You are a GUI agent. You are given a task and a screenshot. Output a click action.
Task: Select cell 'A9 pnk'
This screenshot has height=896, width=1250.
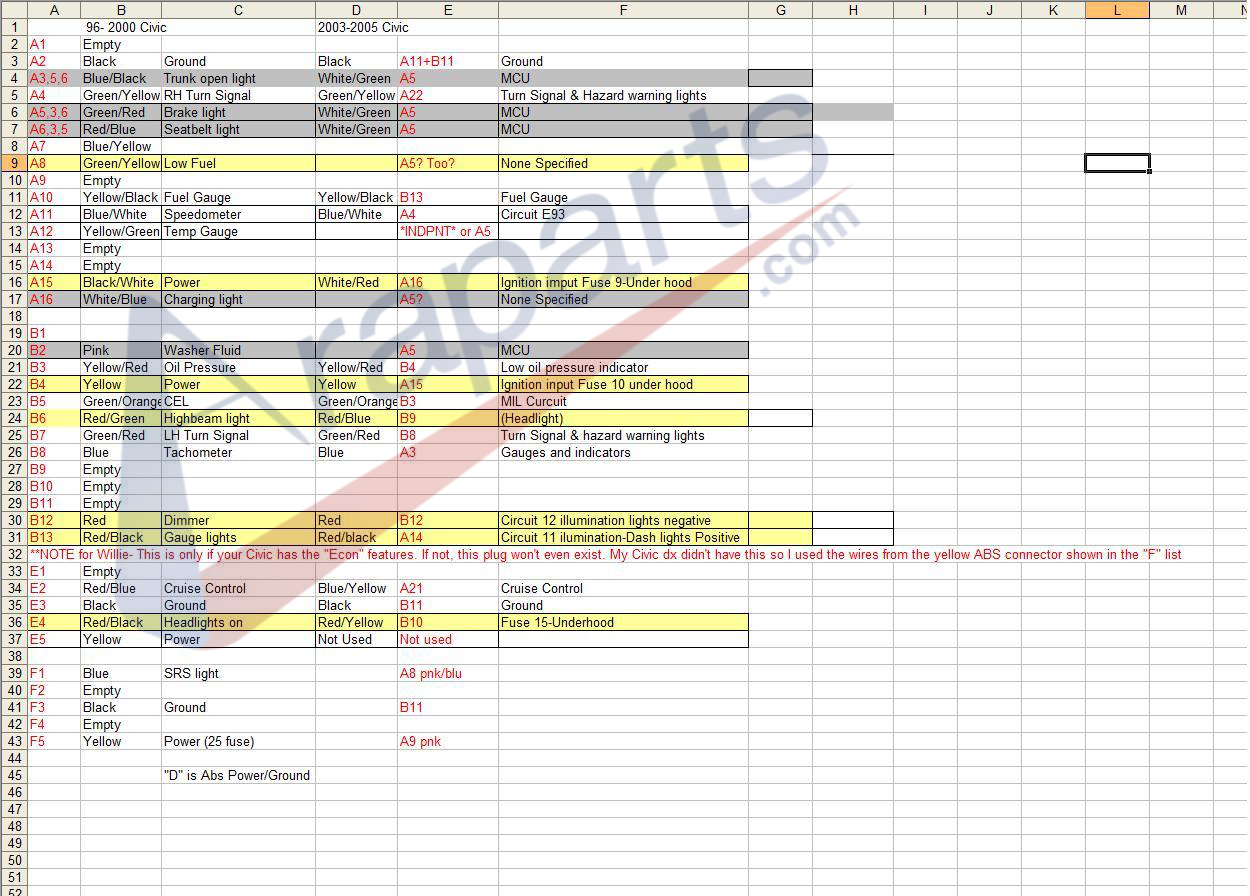pos(448,741)
